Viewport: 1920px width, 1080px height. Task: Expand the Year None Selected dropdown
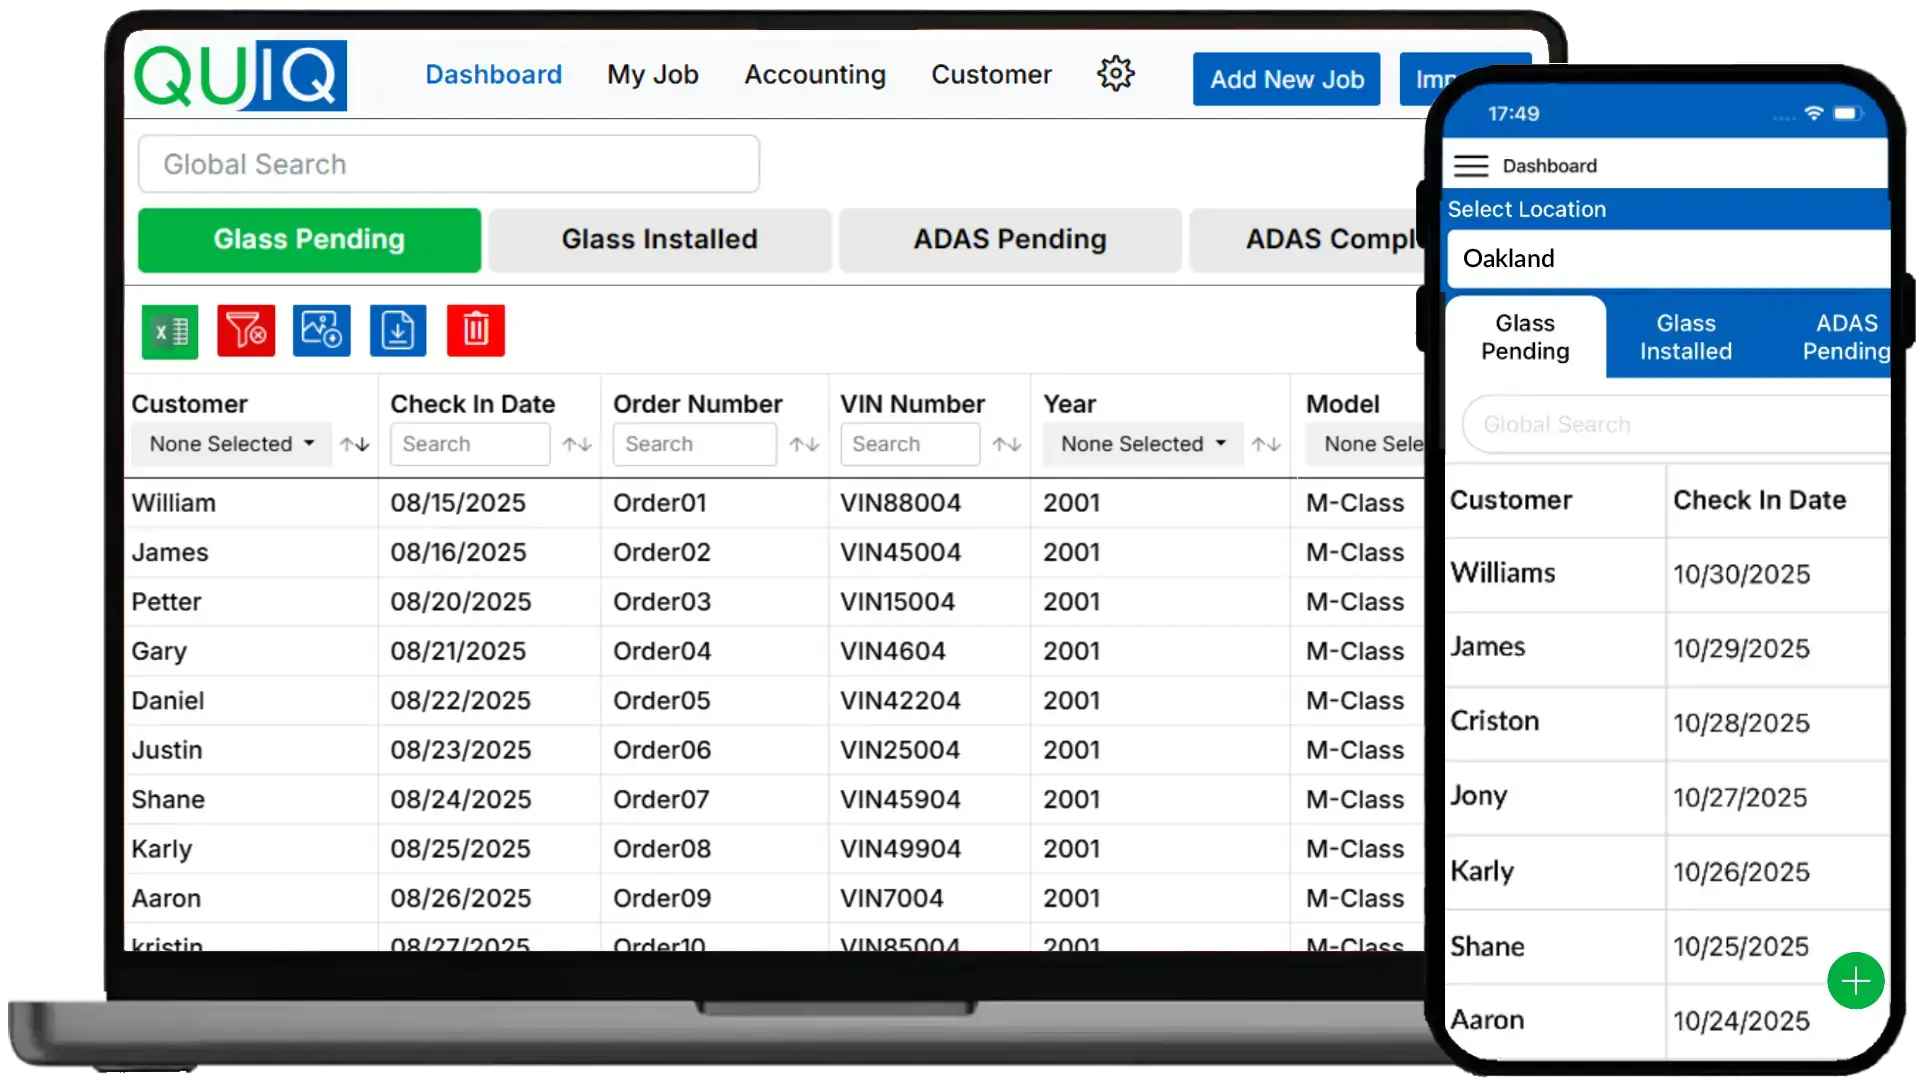1142,444
